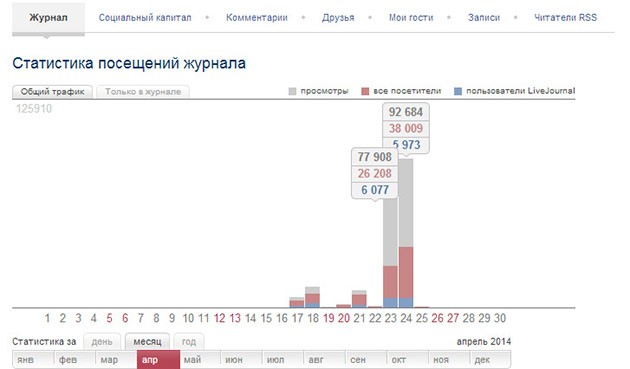
Task: Click the day label 26
Action: click(x=437, y=318)
